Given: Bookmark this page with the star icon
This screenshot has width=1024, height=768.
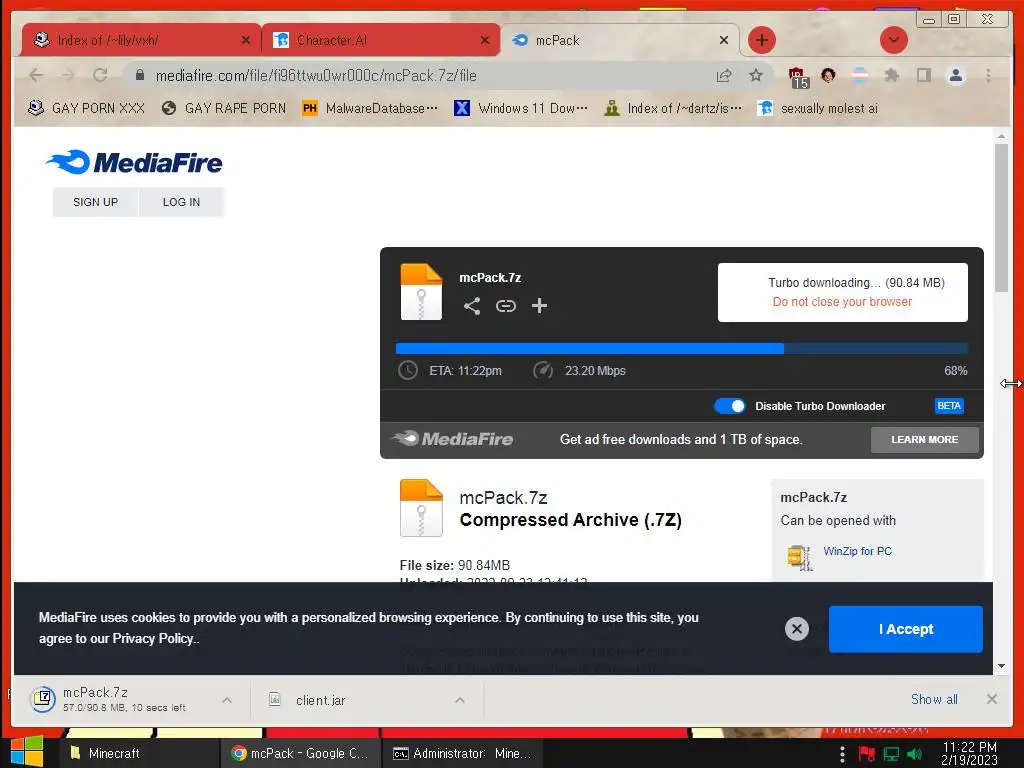Looking at the screenshot, I should 756,76.
